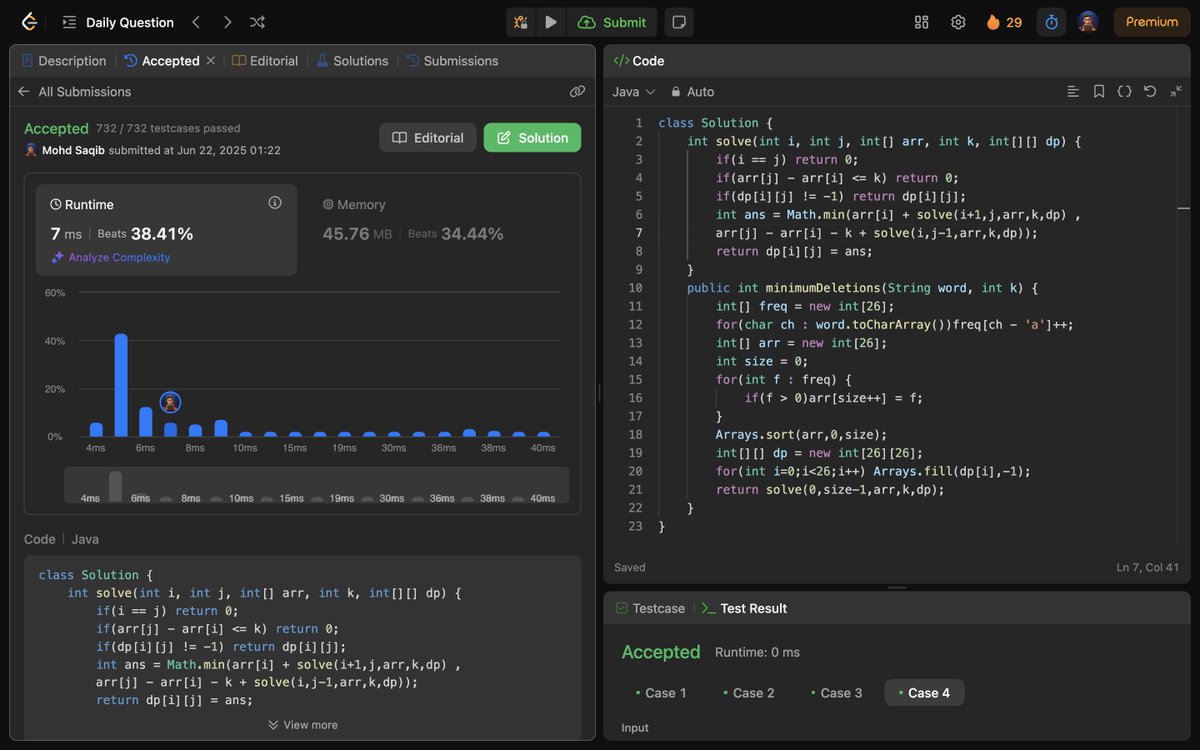Go to previous question arrow
Viewport: 1200px width, 750px height.
click(x=196, y=22)
